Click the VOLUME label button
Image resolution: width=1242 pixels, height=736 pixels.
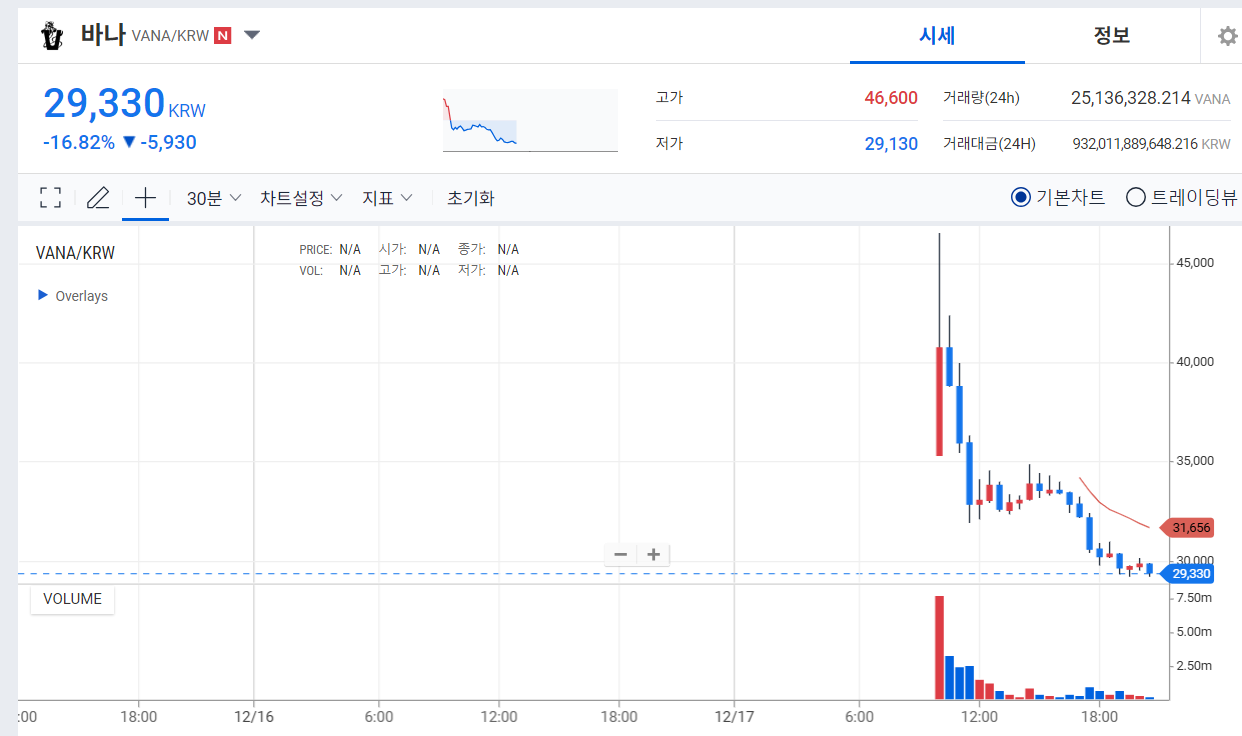[x=72, y=599]
